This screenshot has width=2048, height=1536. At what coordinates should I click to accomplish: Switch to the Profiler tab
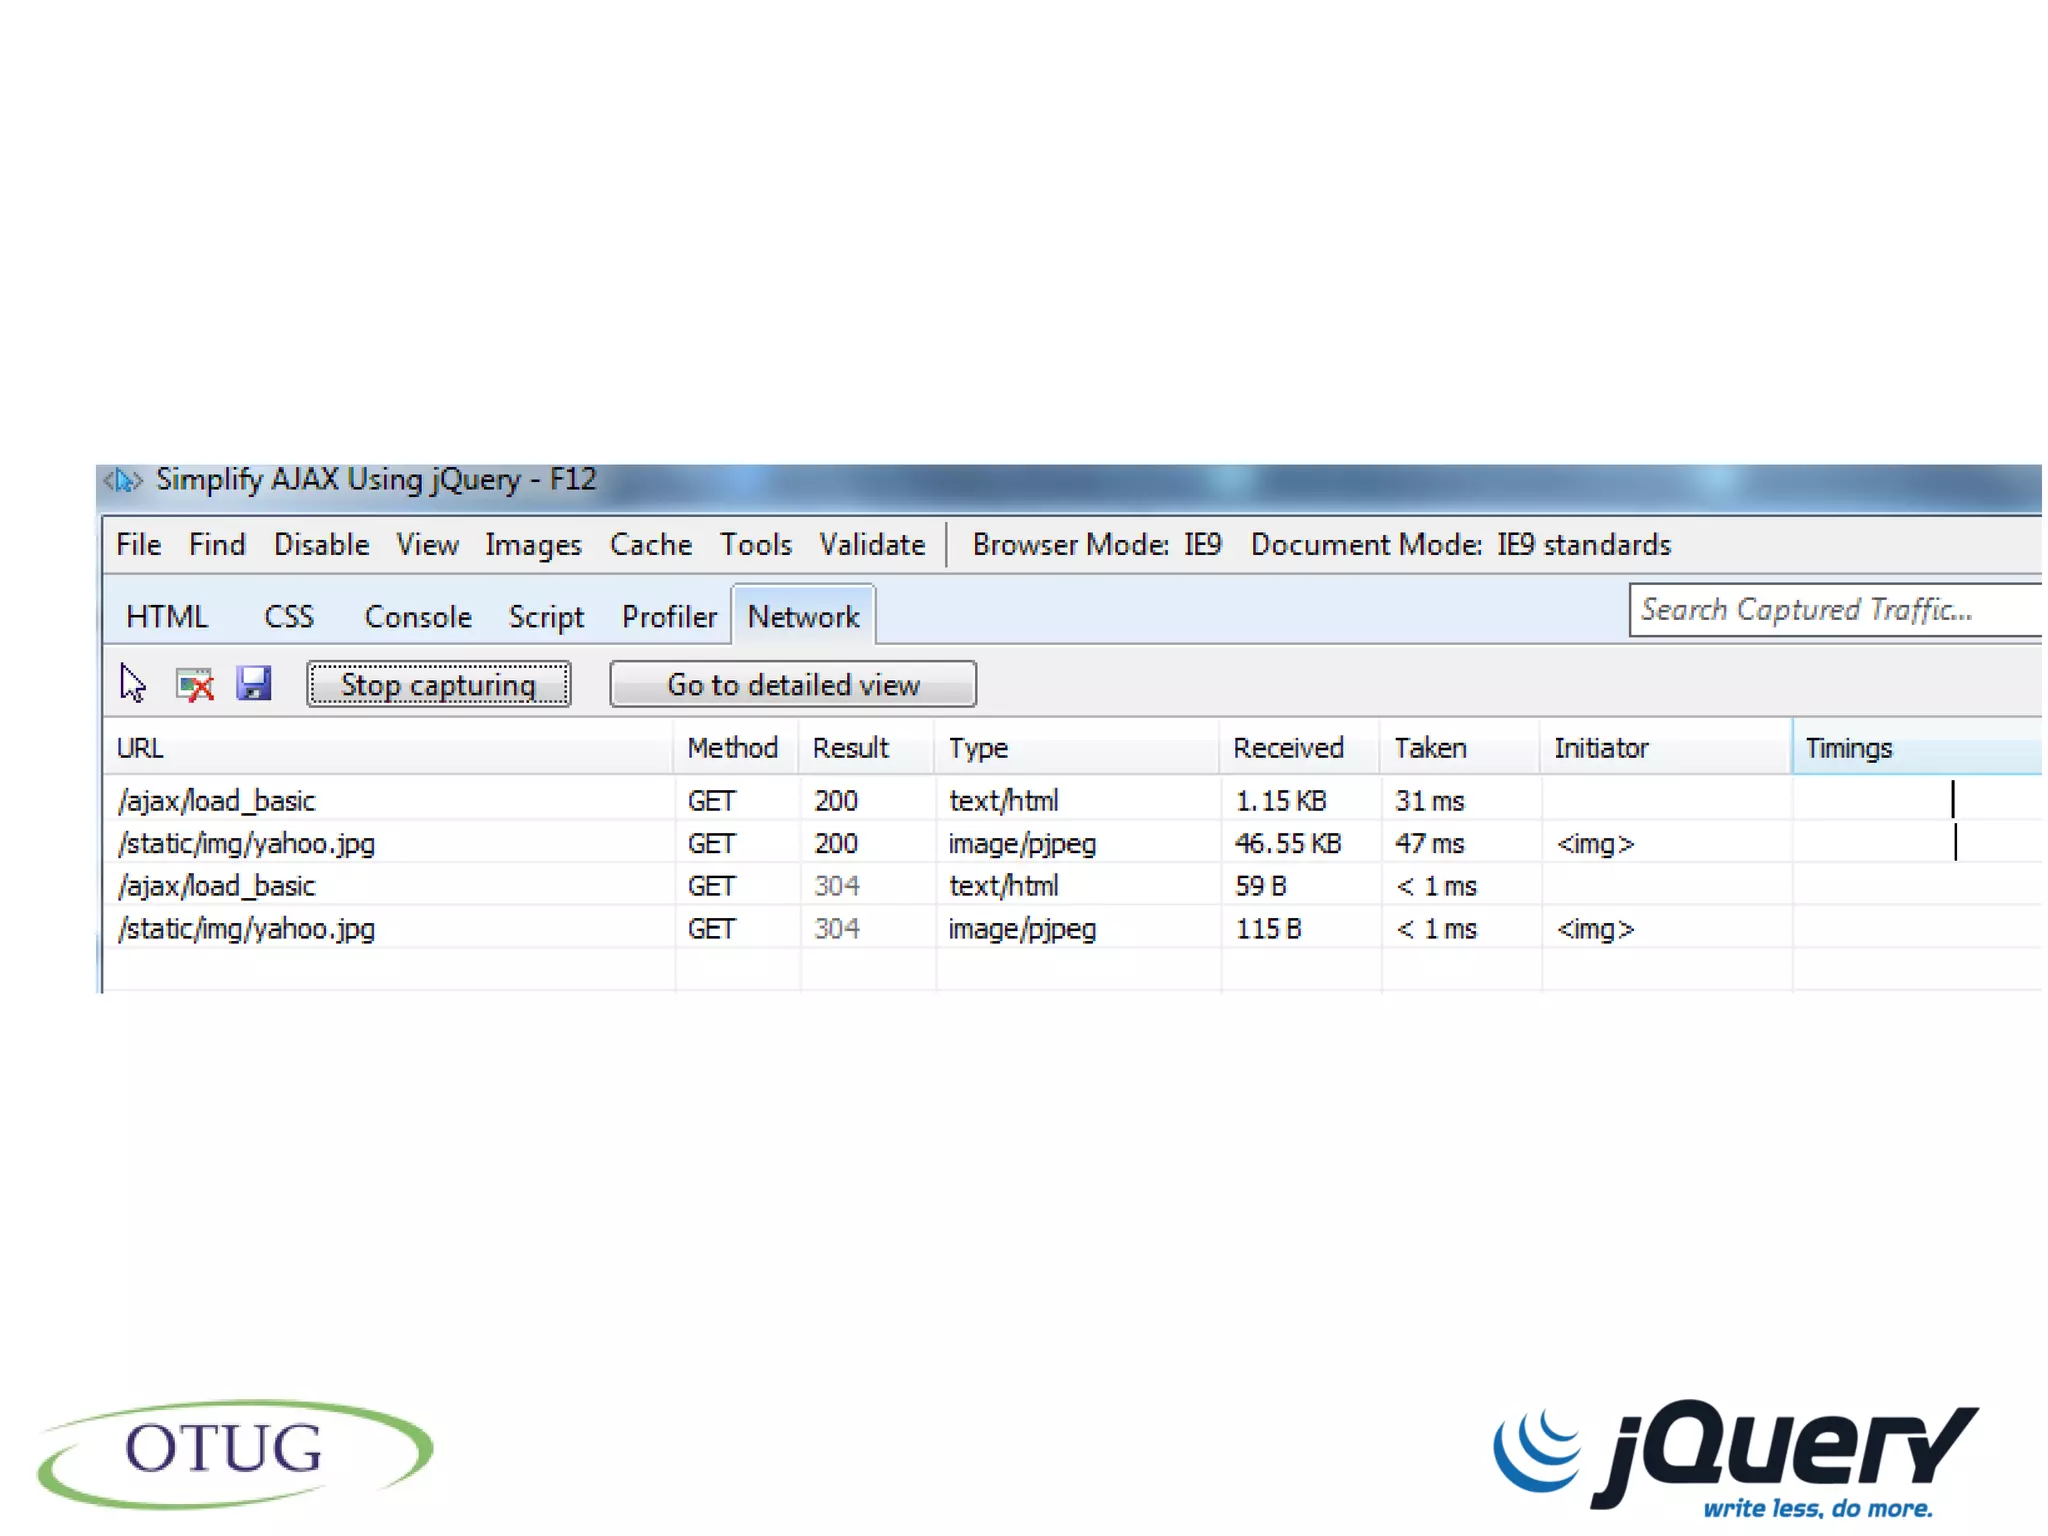click(x=669, y=617)
